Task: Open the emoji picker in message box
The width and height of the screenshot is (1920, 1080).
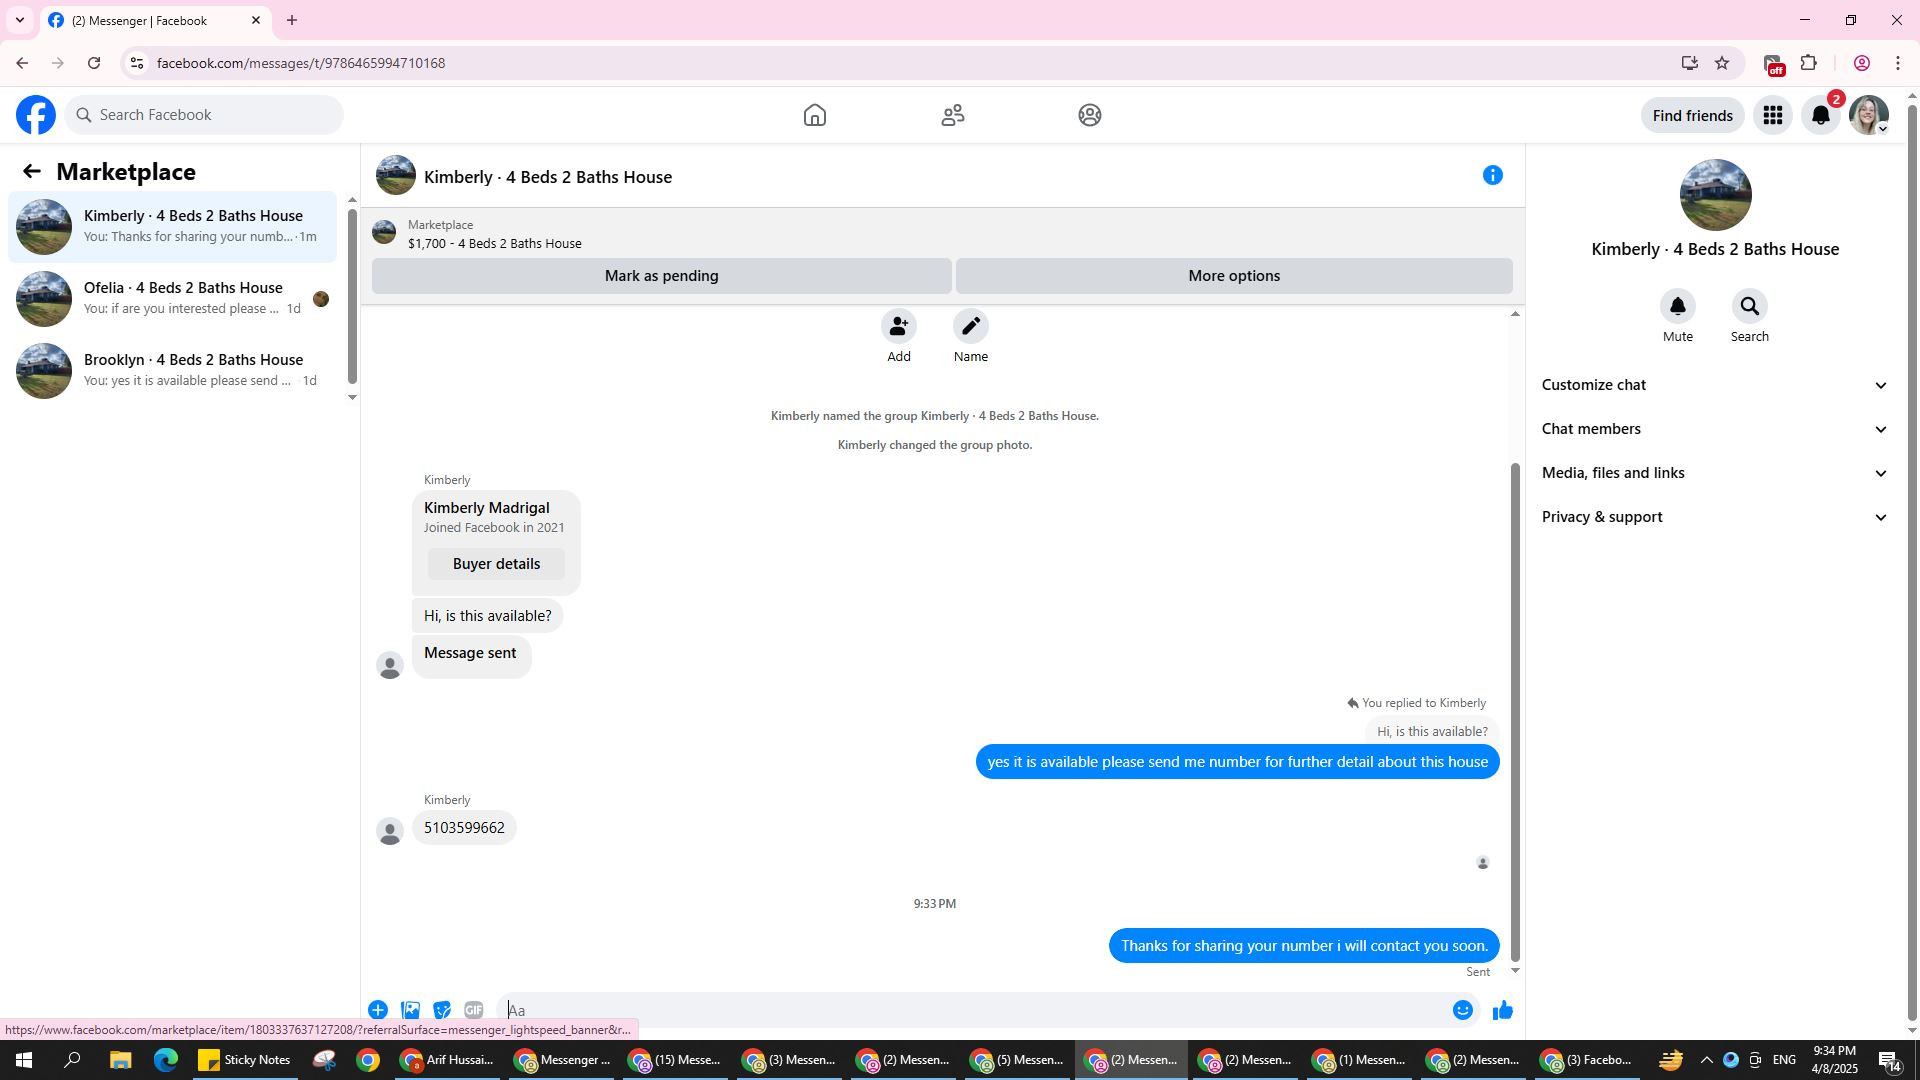Action: [x=1462, y=1010]
